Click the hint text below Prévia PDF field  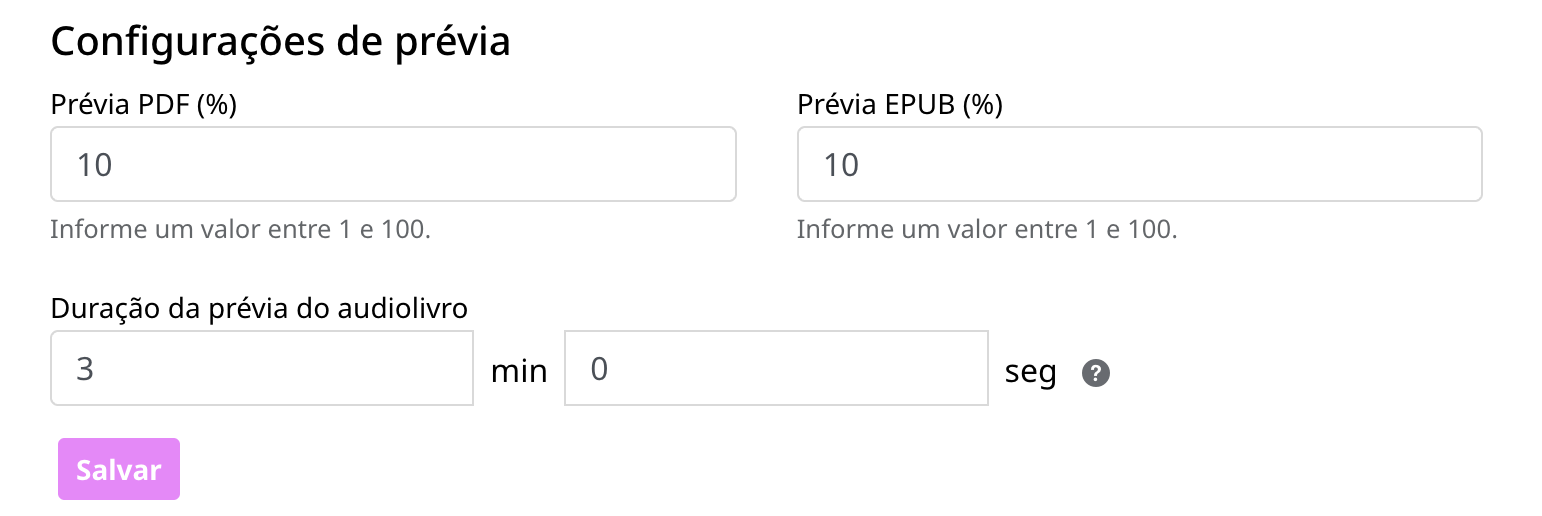pos(241,229)
